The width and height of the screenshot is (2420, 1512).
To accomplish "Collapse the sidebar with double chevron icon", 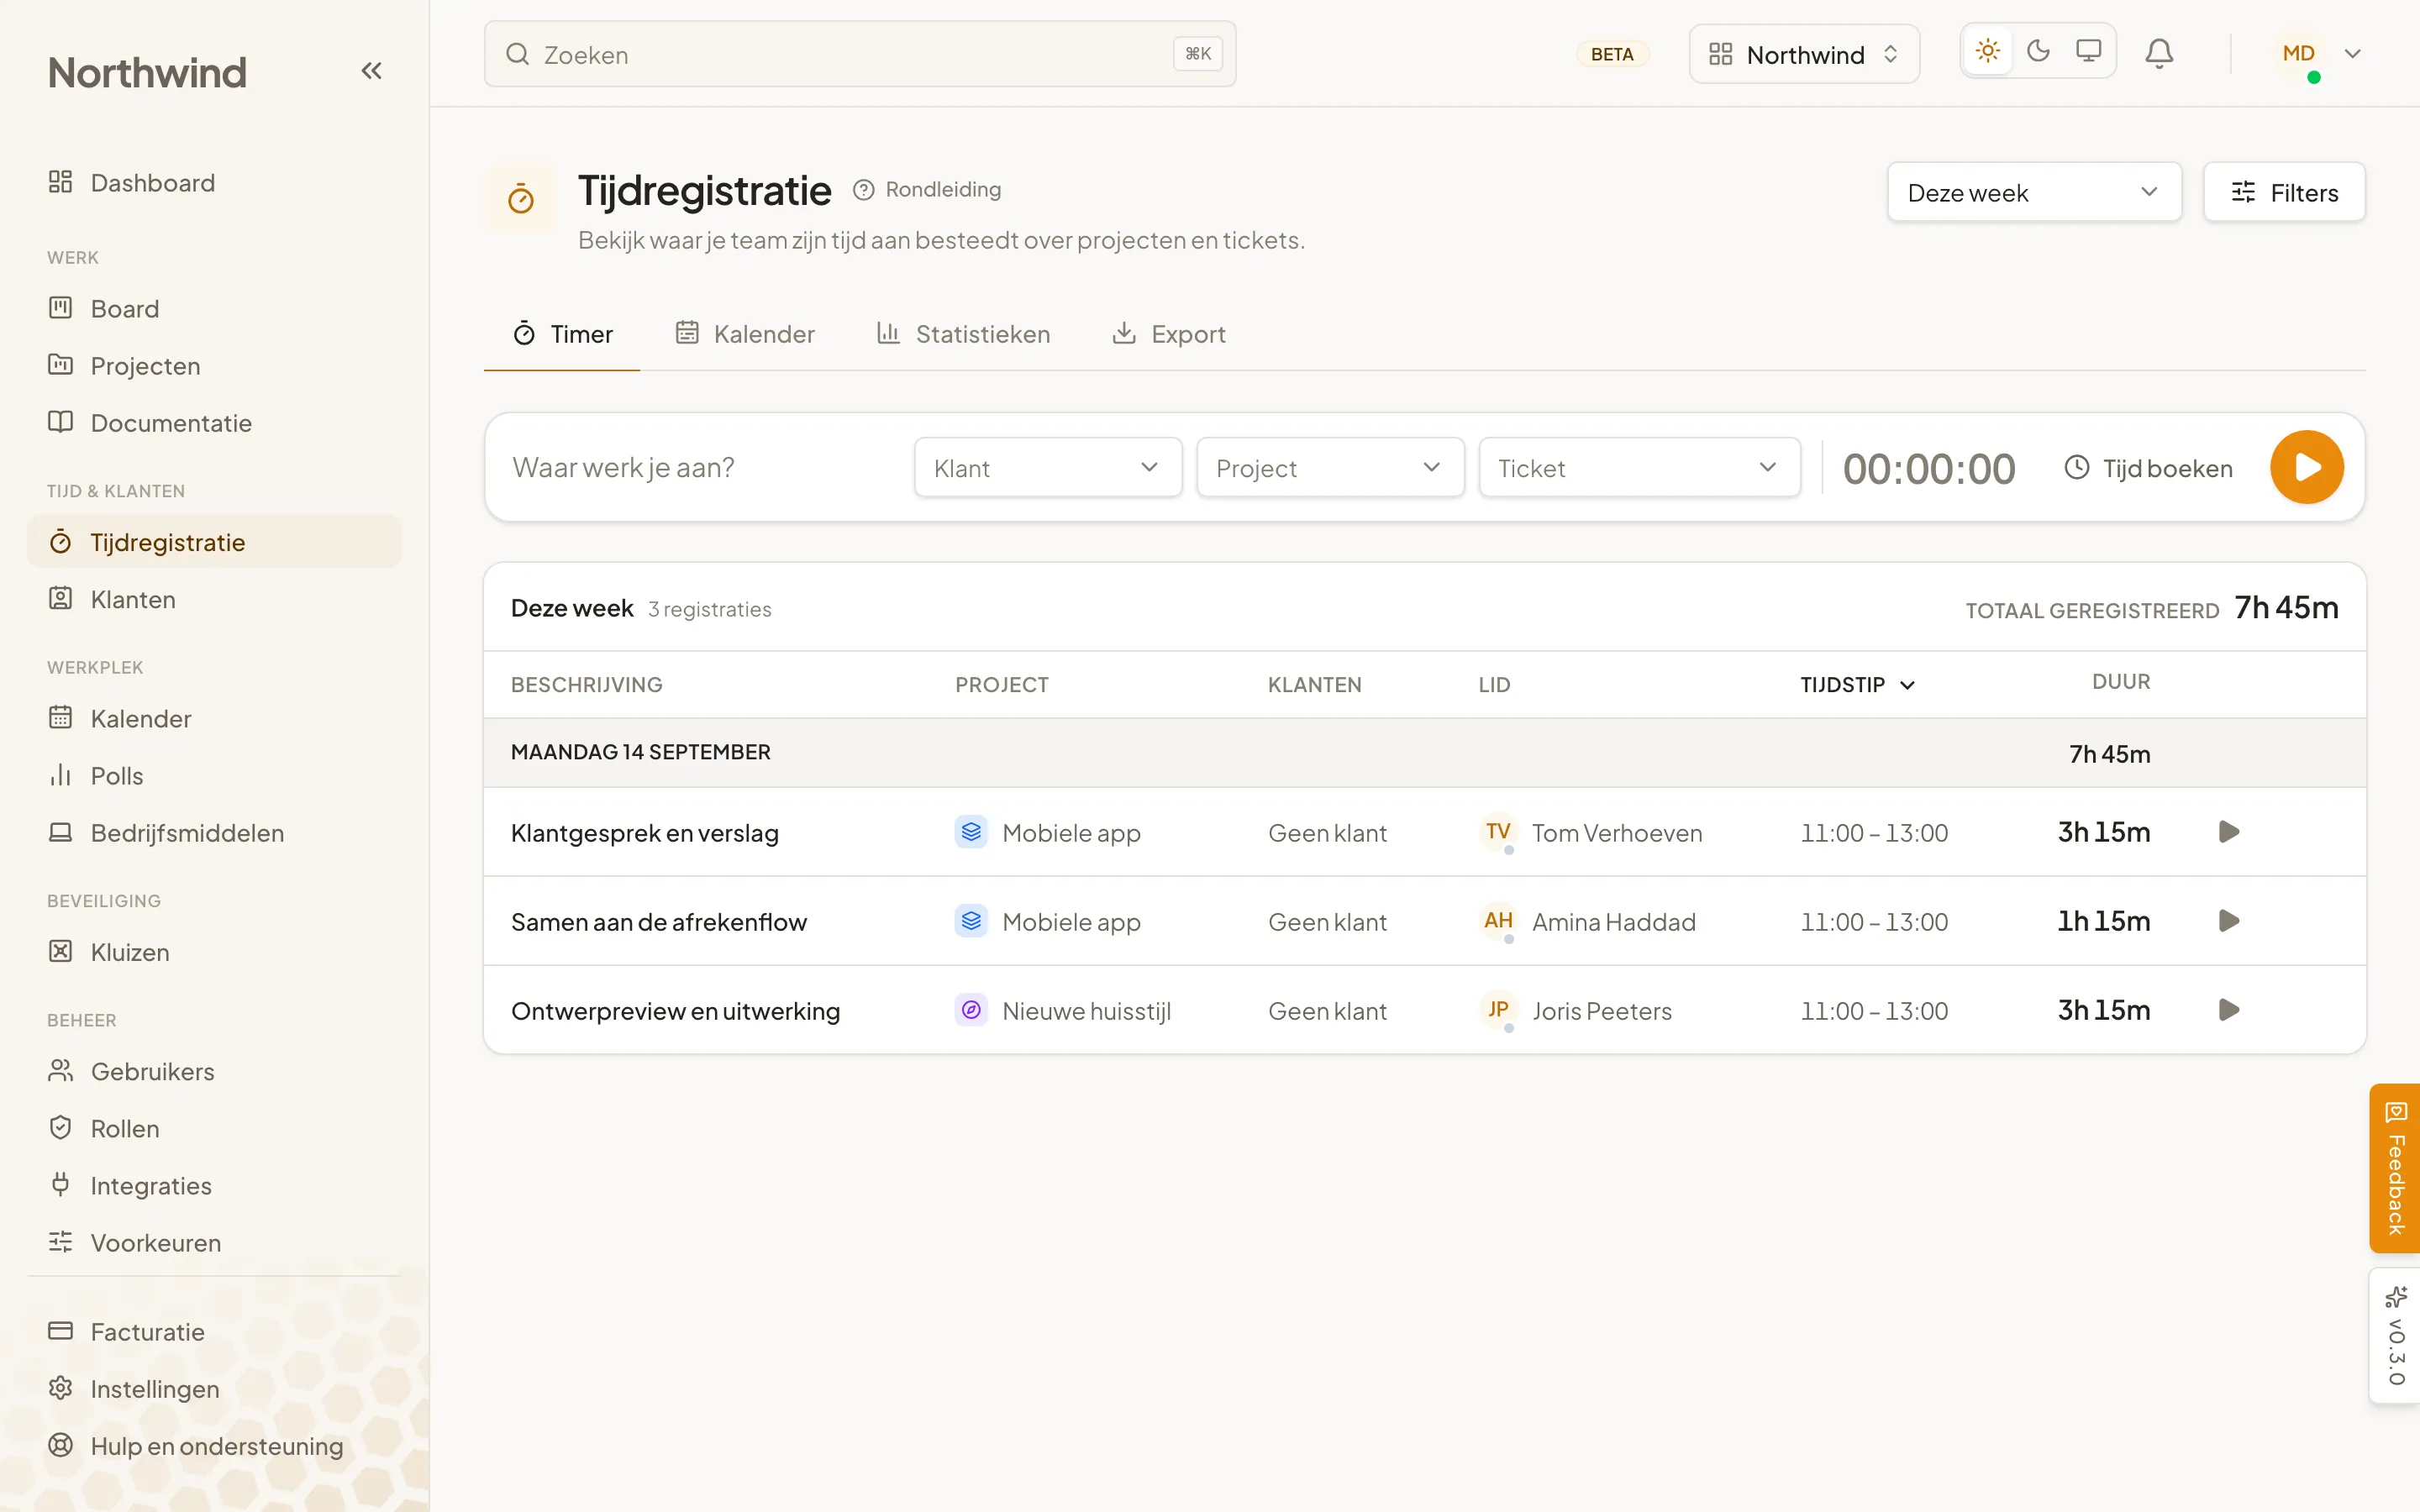I will [x=371, y=71].
